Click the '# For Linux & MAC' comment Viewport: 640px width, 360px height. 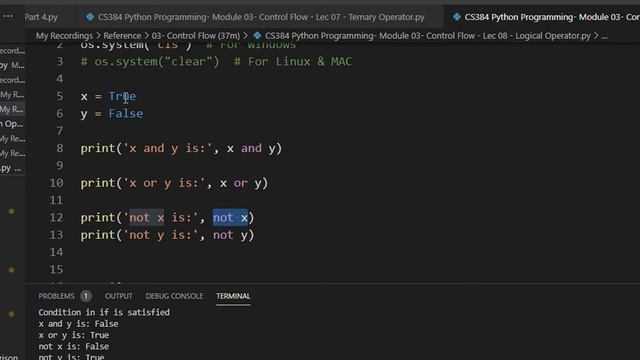293,62
